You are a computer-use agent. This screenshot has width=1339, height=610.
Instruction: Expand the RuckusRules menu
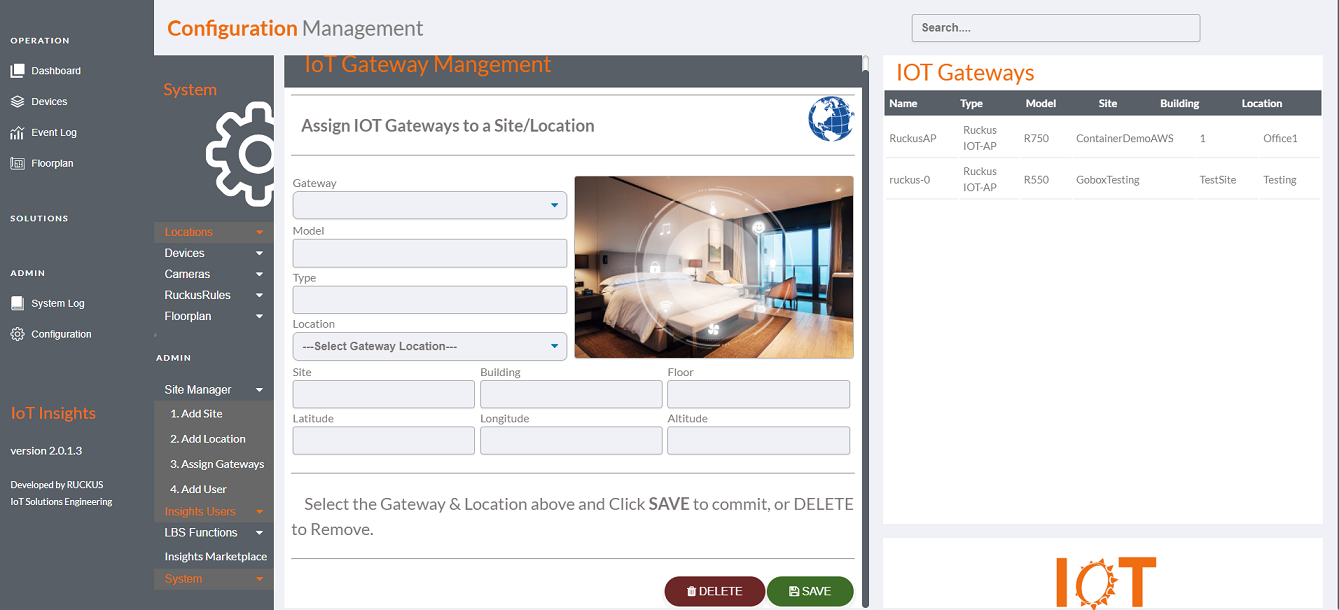214,295
